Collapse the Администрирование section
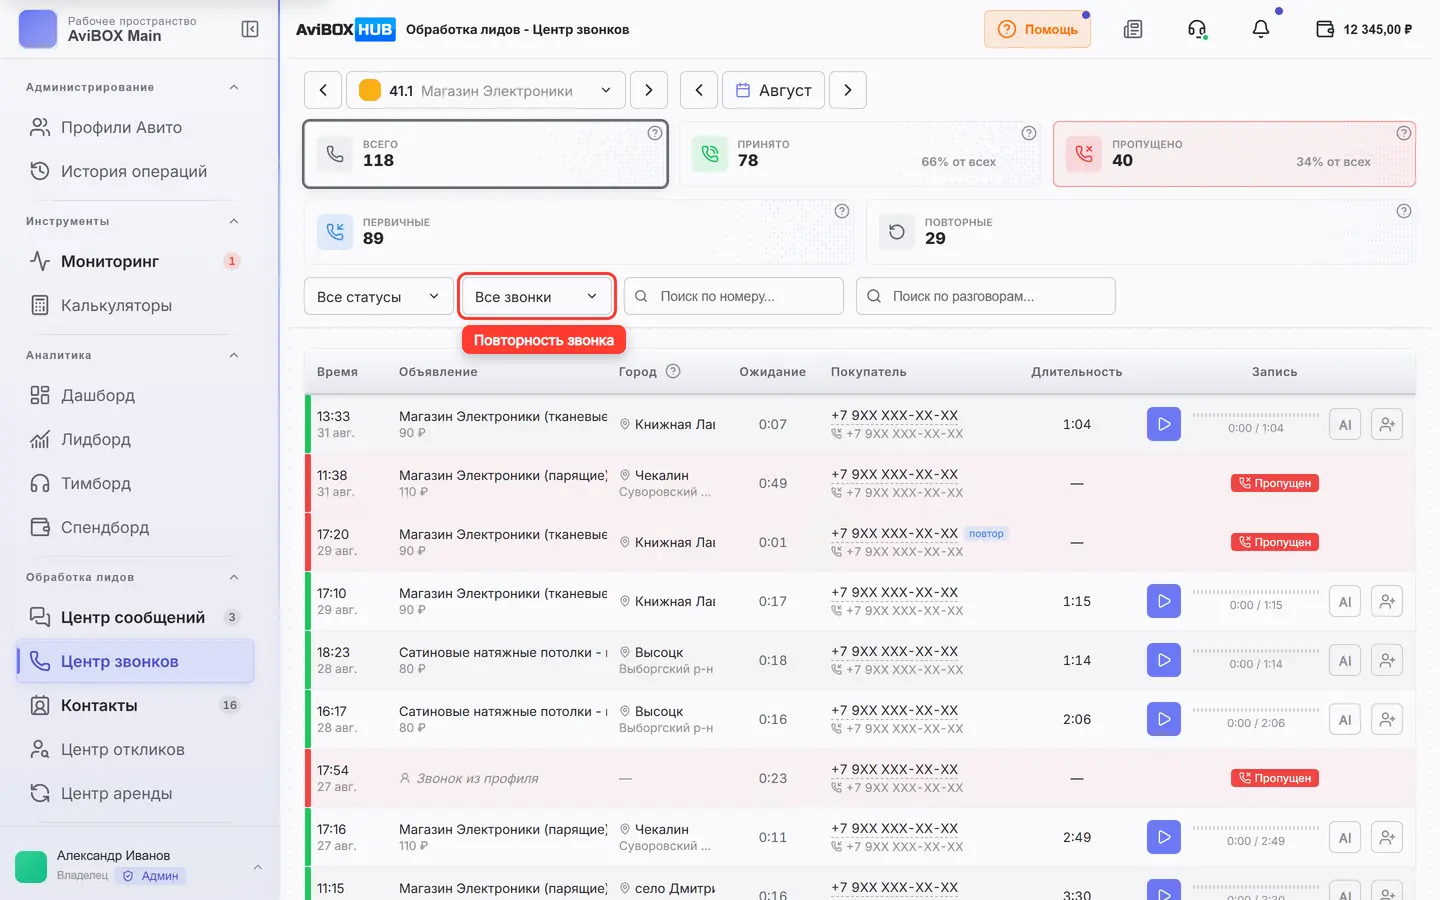 (234, 87)
